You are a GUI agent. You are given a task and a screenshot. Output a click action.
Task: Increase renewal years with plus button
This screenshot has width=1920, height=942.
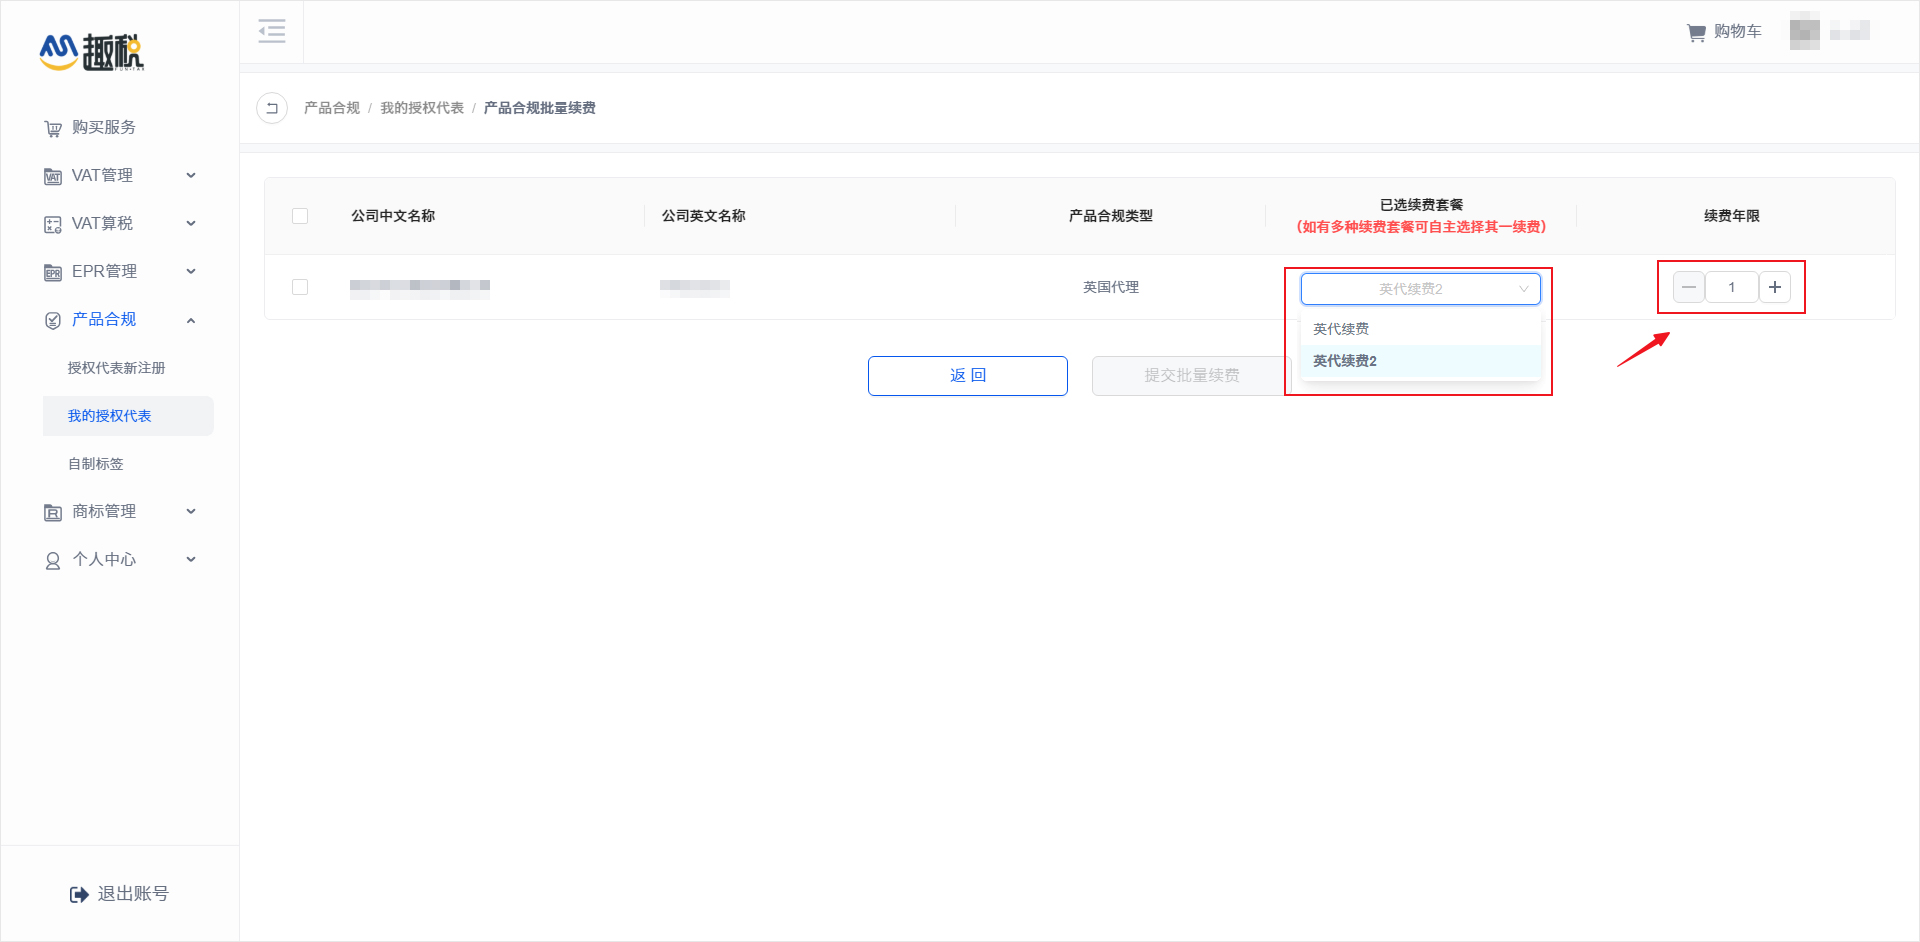pos(1775,288)
